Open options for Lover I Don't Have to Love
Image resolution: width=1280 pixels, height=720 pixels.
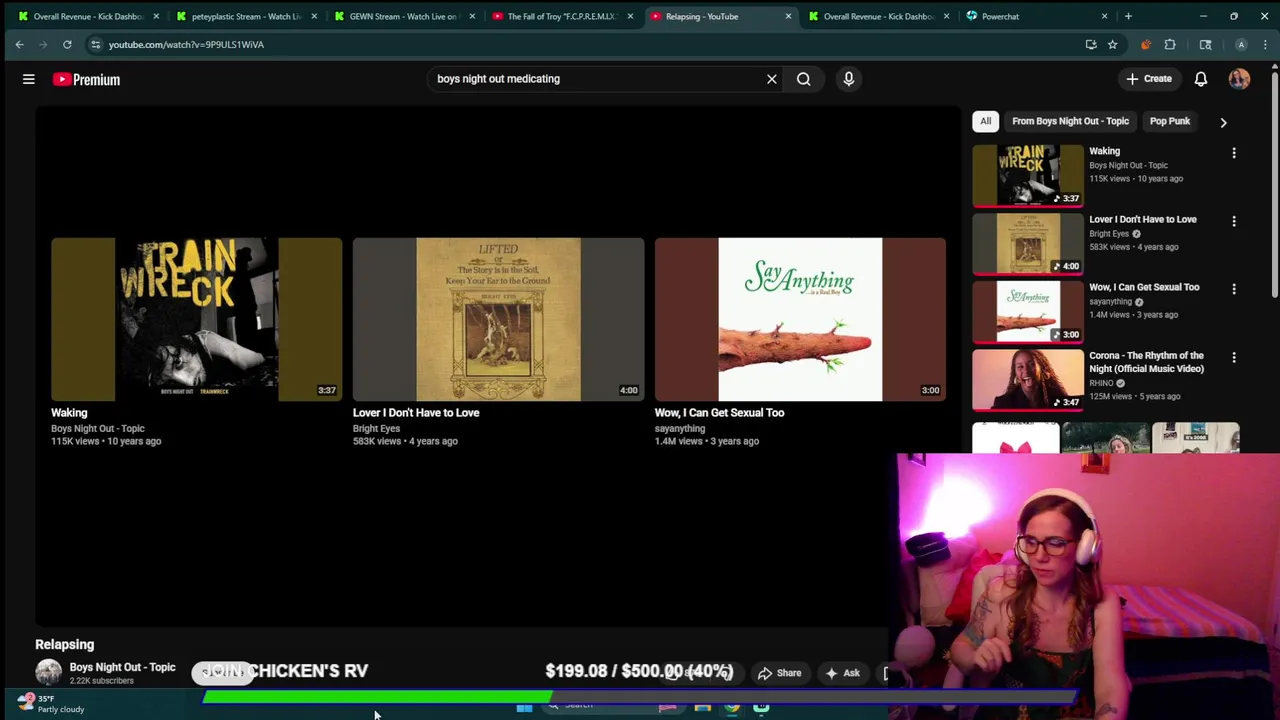coord(1234,221)
